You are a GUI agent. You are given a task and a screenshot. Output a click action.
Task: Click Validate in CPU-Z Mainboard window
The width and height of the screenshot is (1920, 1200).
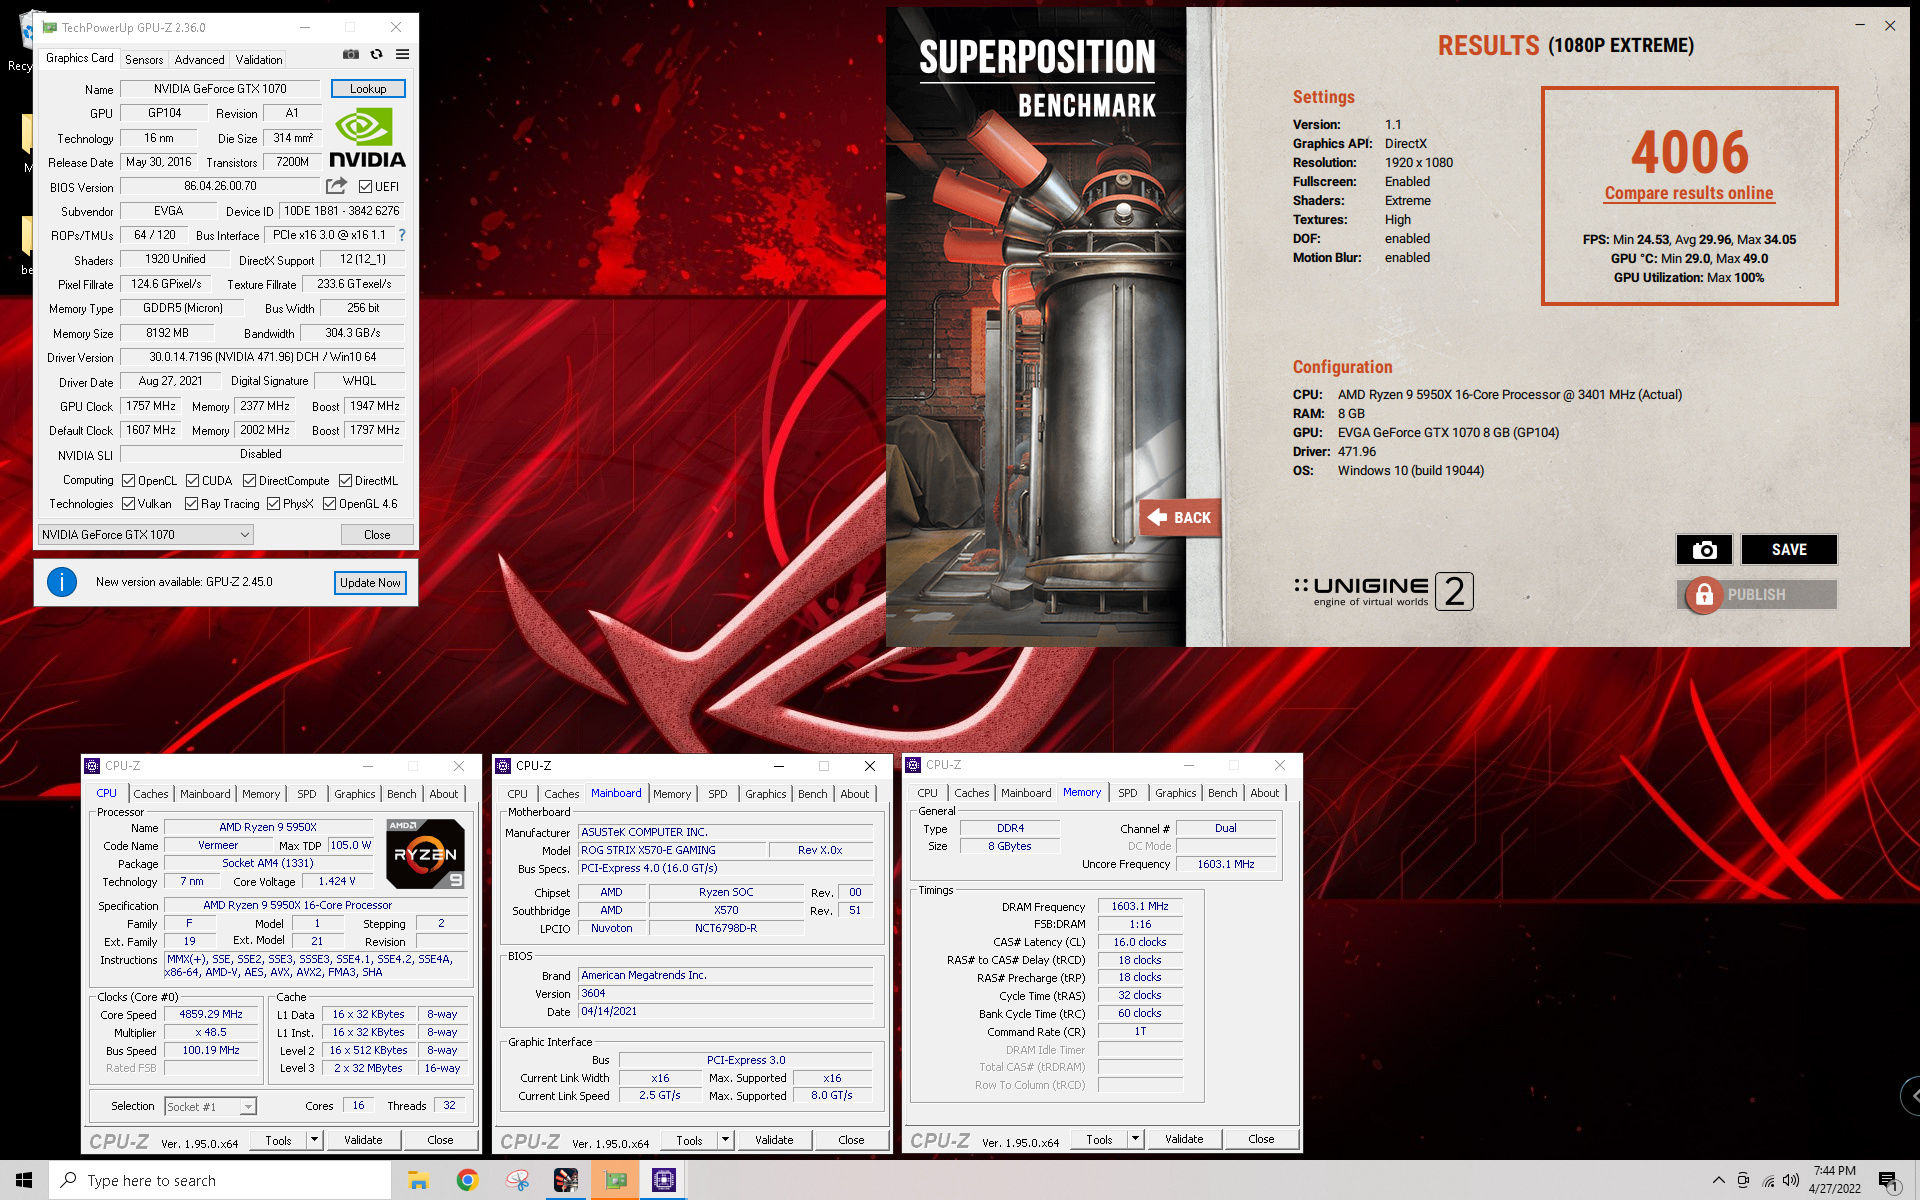774,1140
